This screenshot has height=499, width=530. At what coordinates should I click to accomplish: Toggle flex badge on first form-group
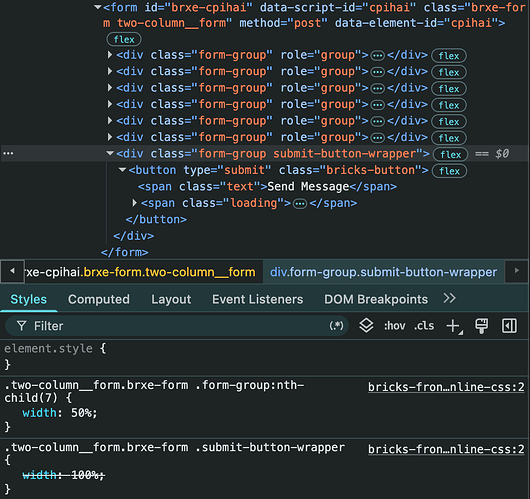tap(449, 55)
